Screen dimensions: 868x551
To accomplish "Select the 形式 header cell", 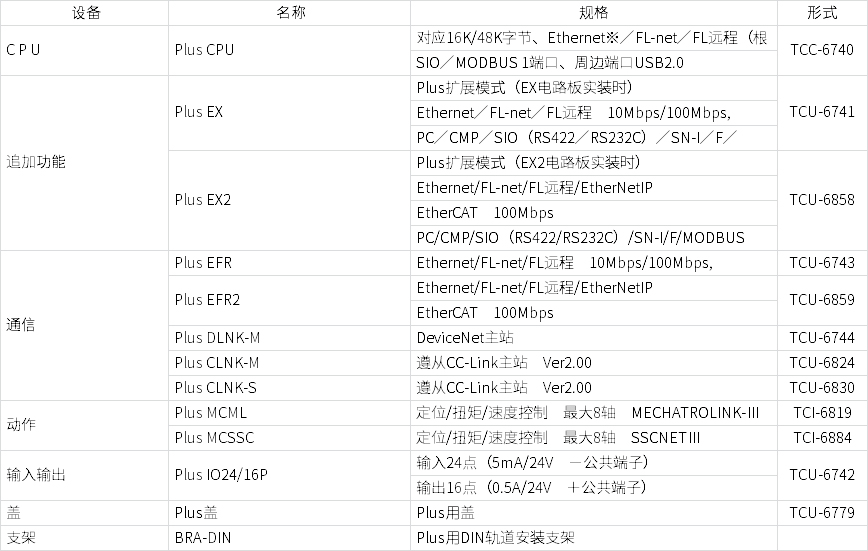I will coord(821,13).
